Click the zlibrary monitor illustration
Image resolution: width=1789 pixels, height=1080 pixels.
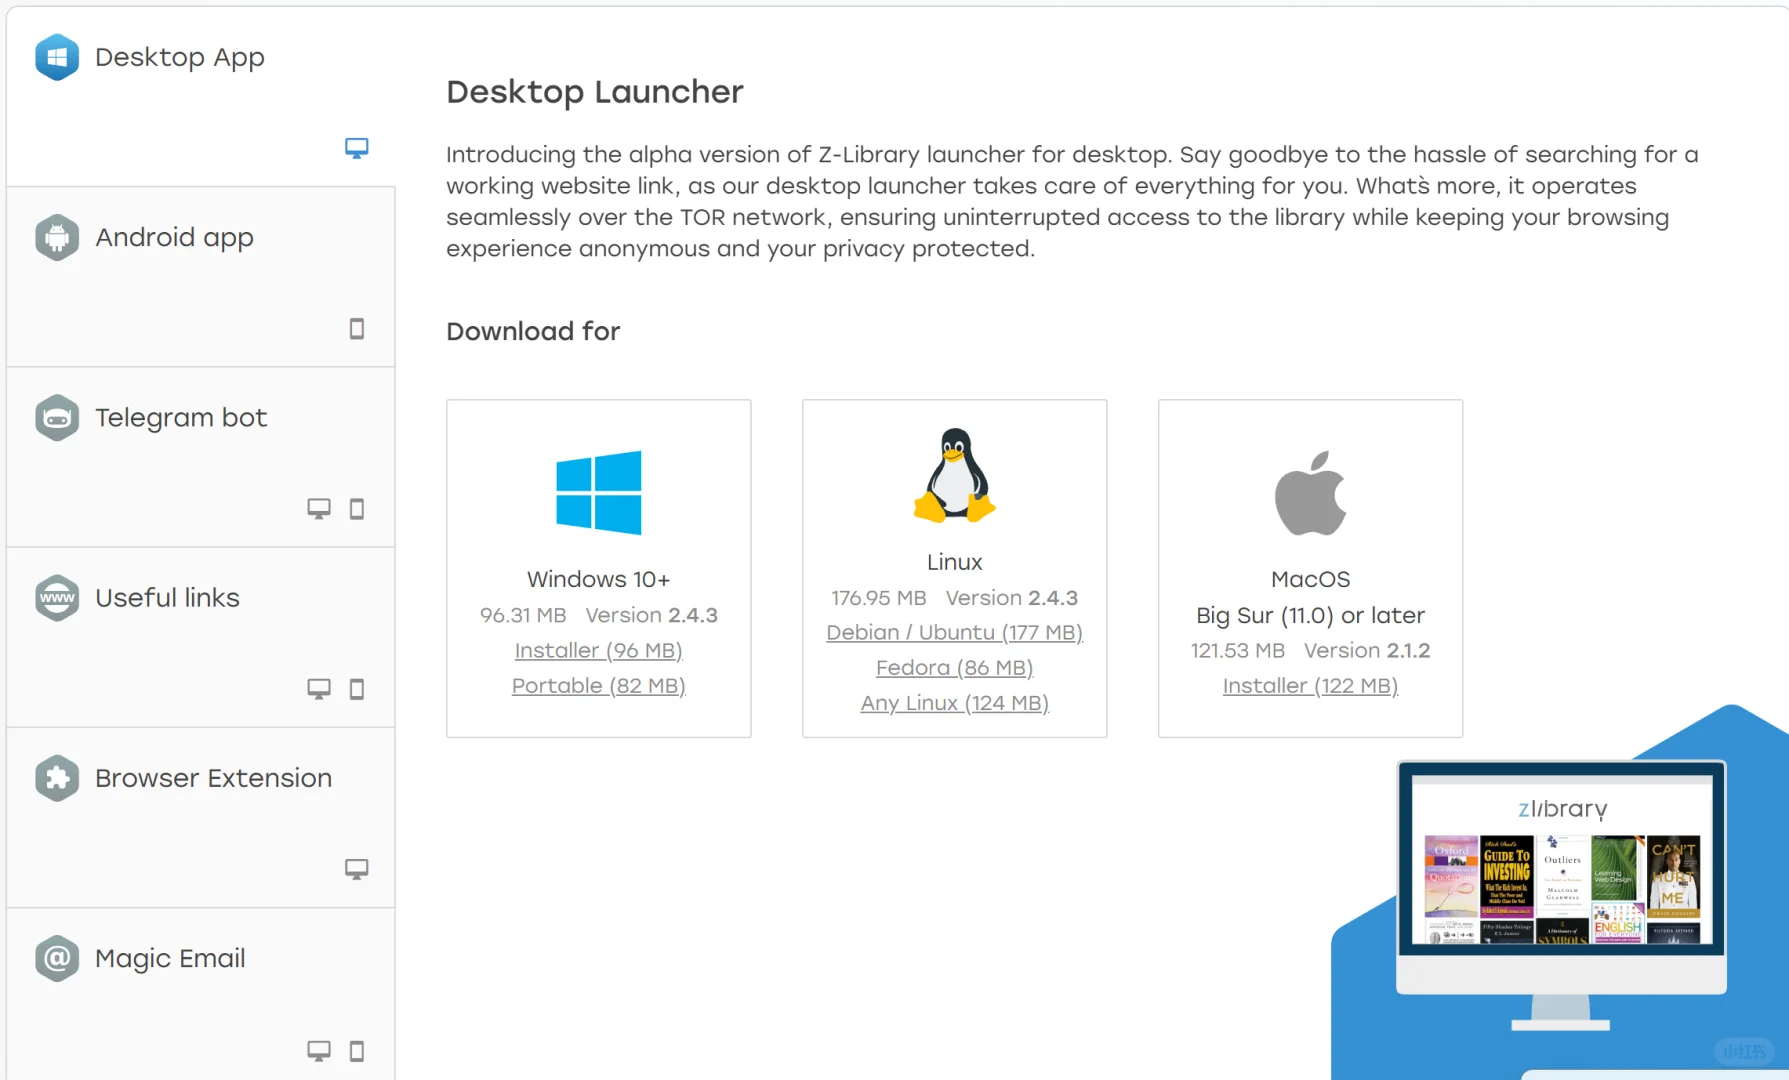[1561, 895]
